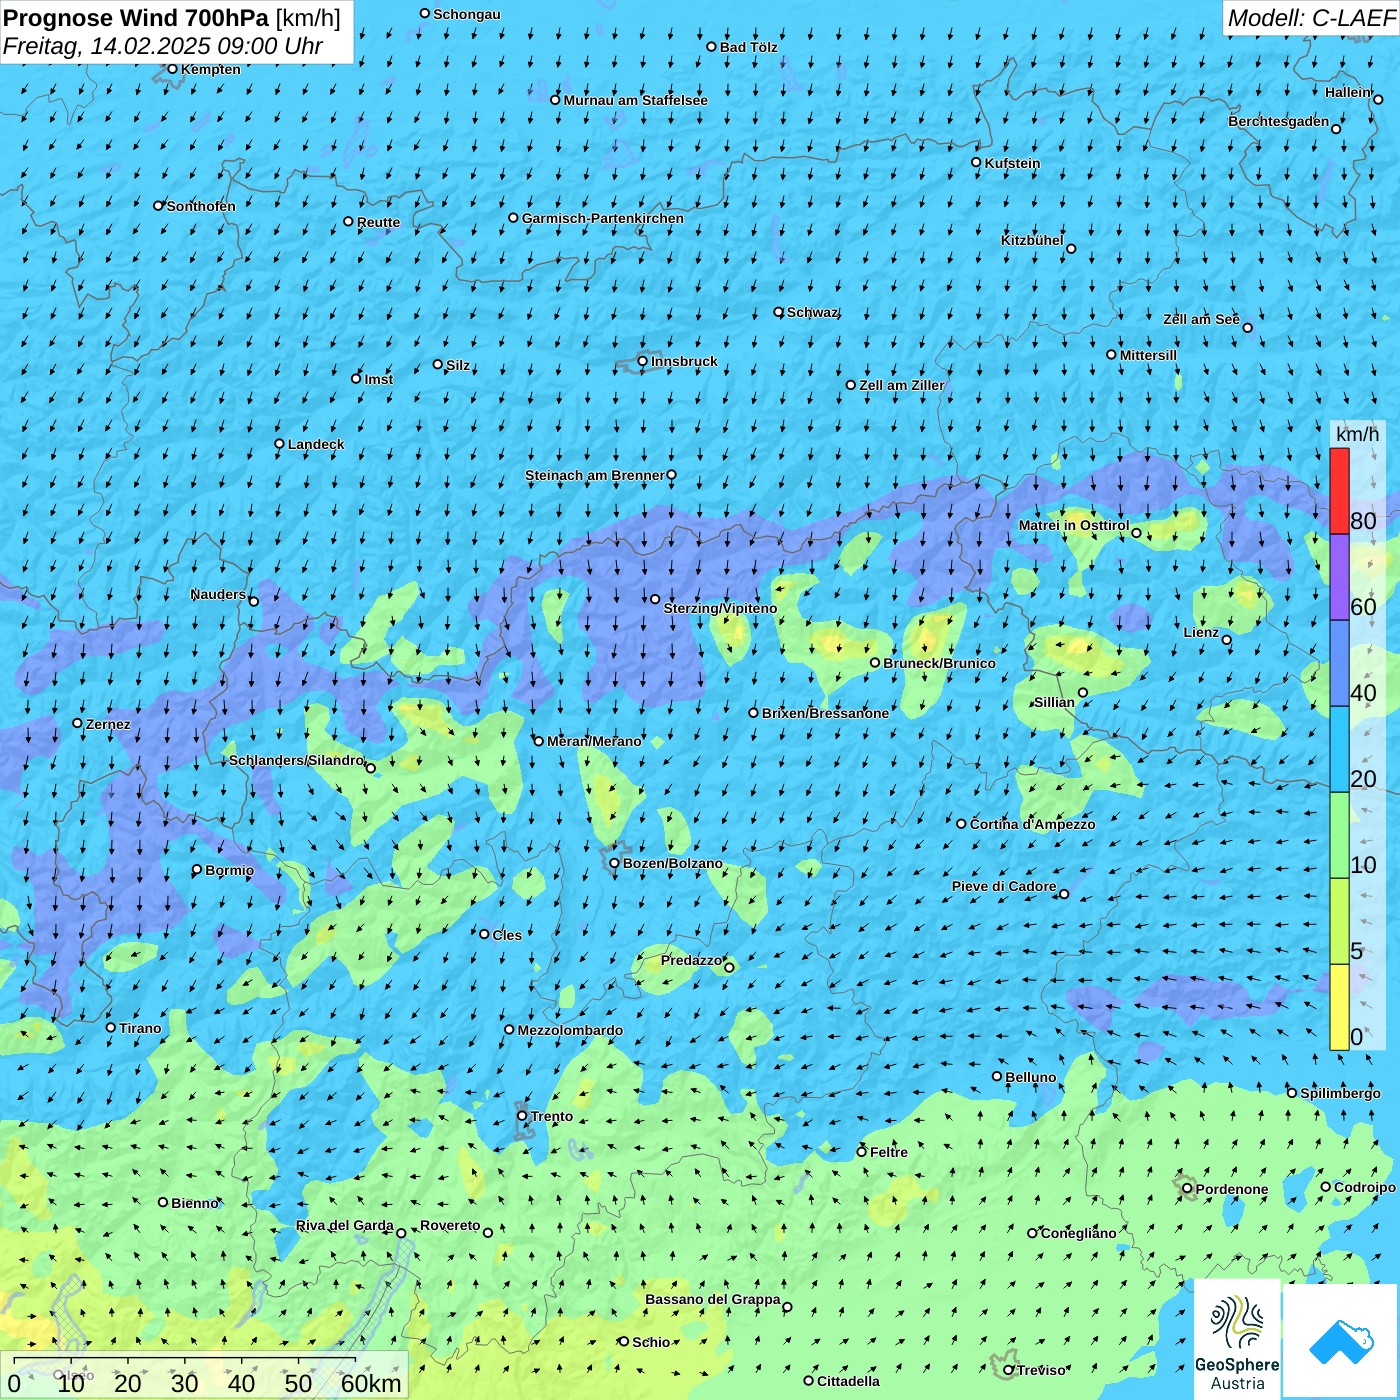Click the 'Steinach am Brenner' label
Screen dimensions: 1400x1400
(595, 475)
